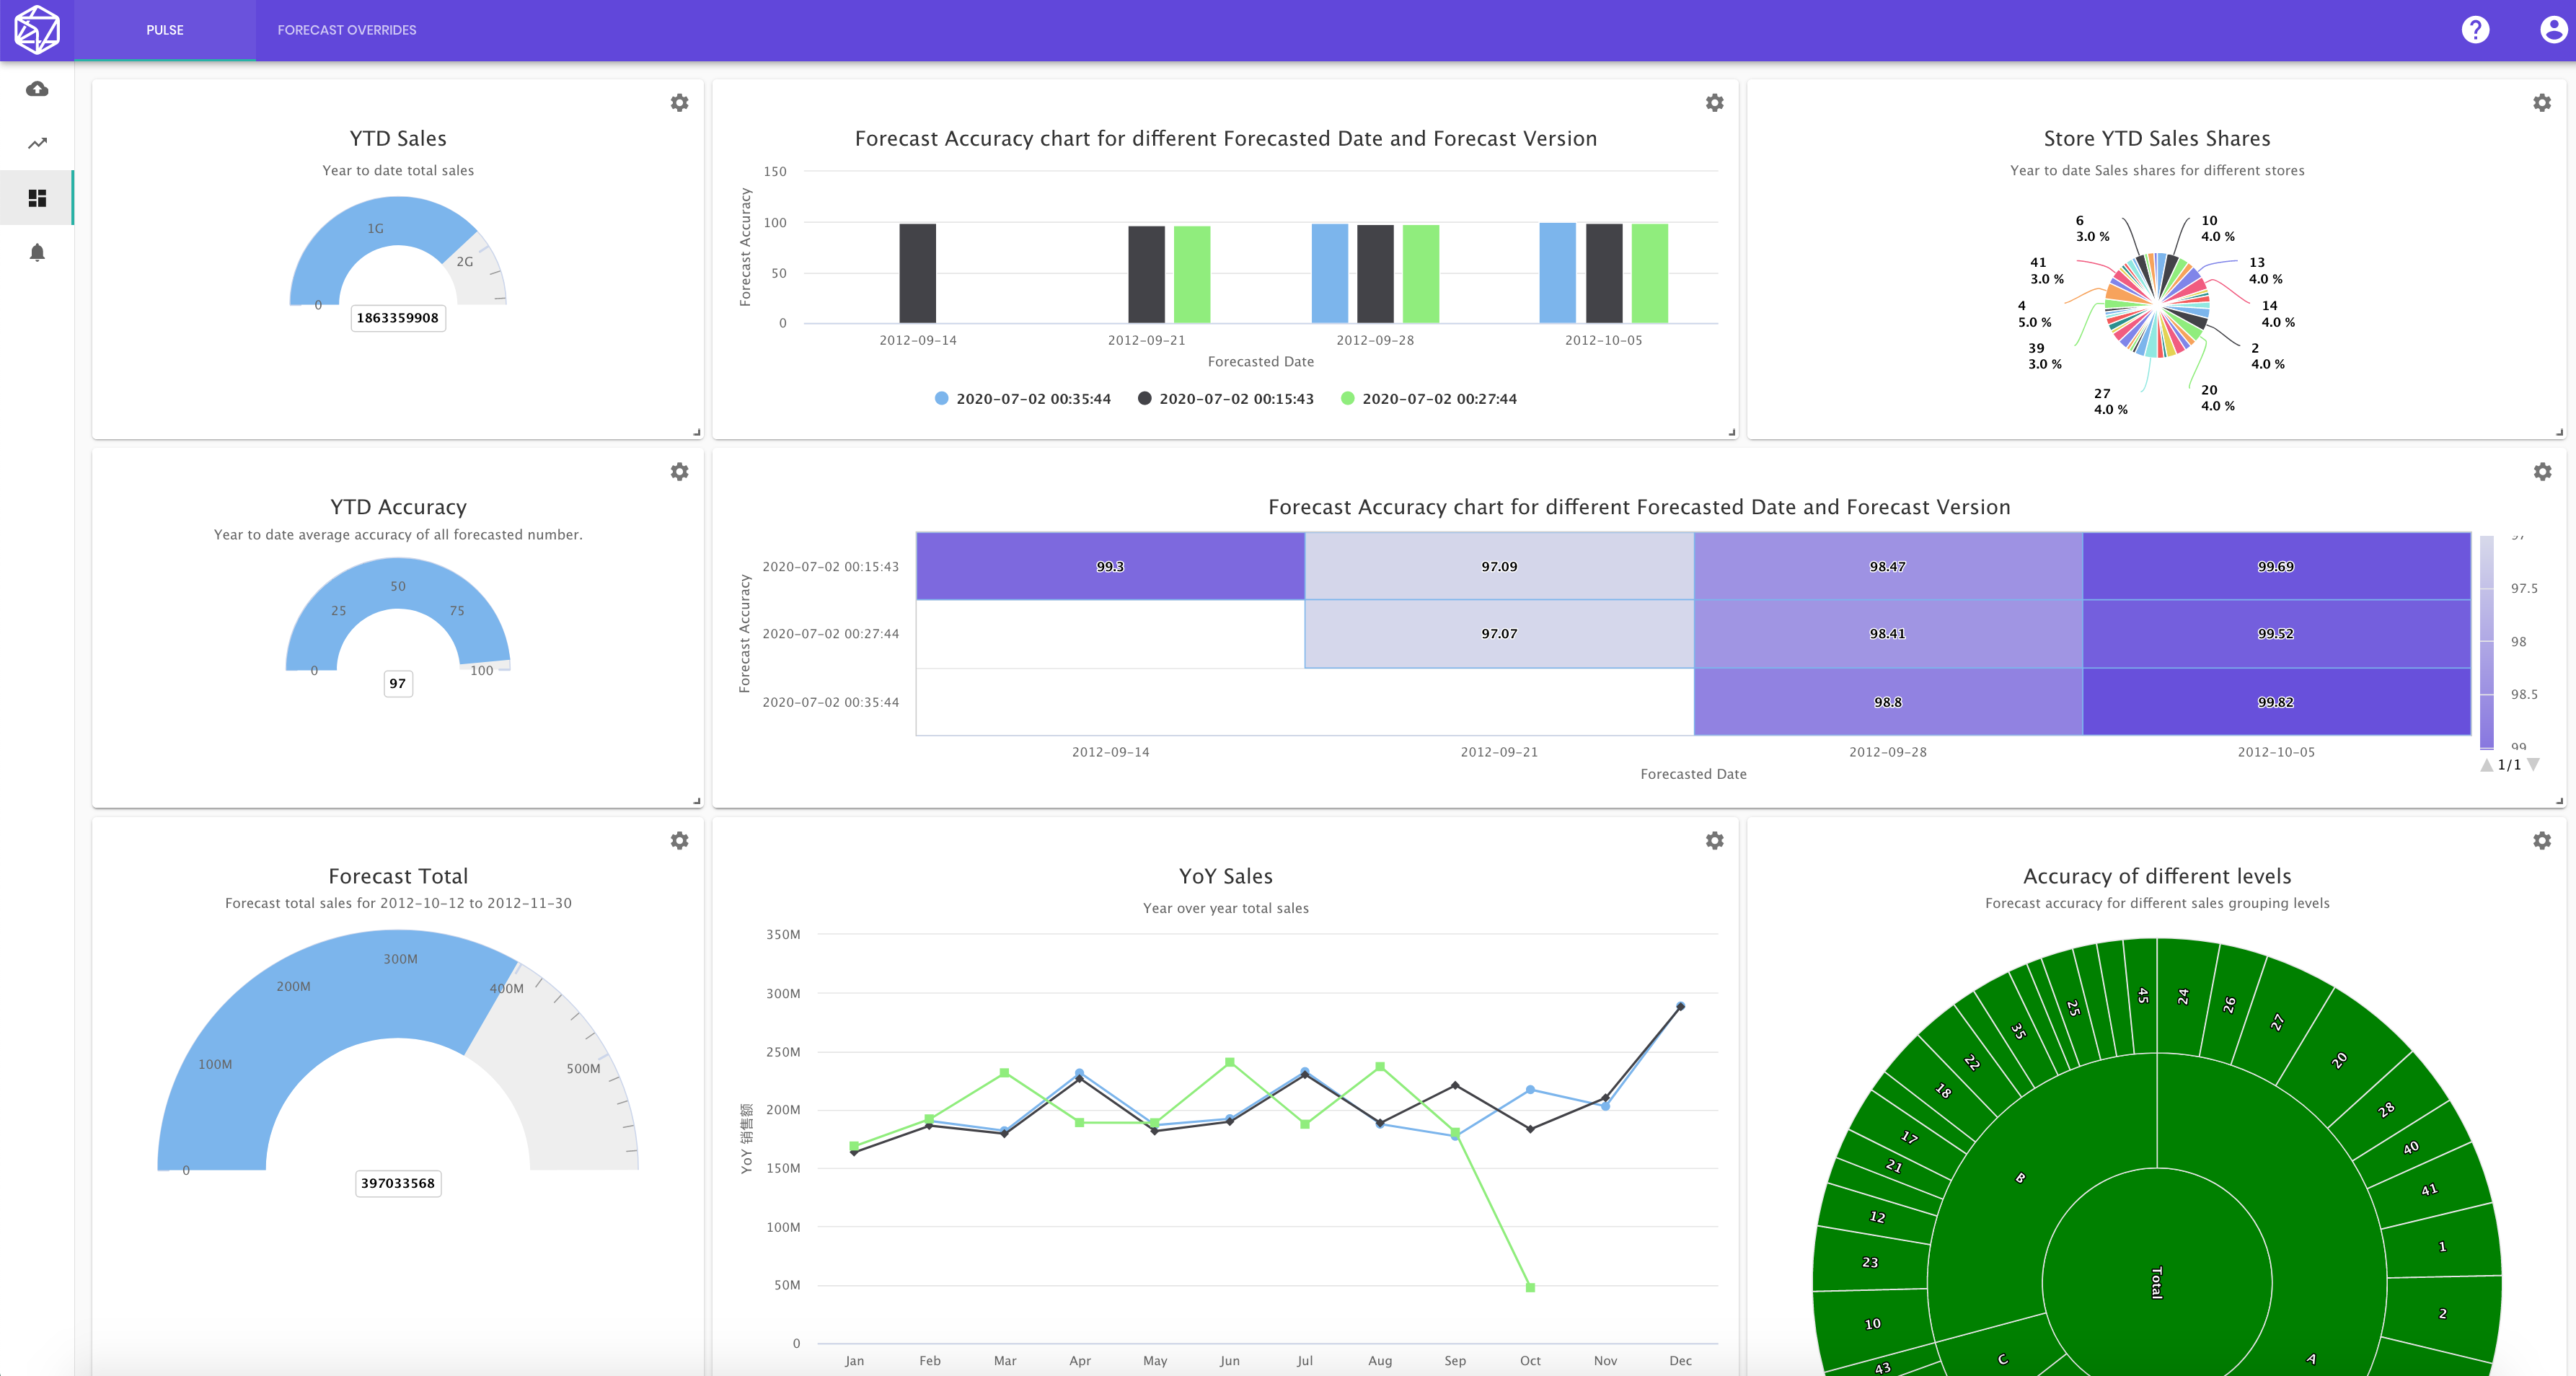Click the app logo icon
This screenshot has height=1376, width=2576.
37,30
